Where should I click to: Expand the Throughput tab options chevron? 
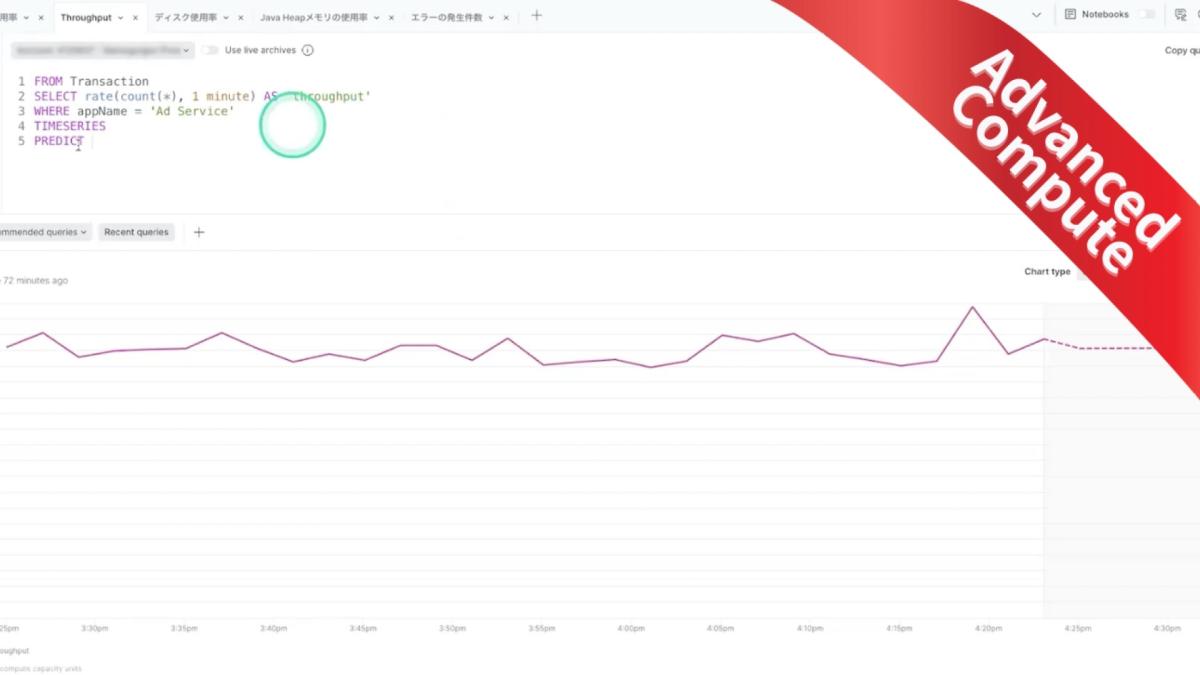pyautogui.click(x=121, y=18)
